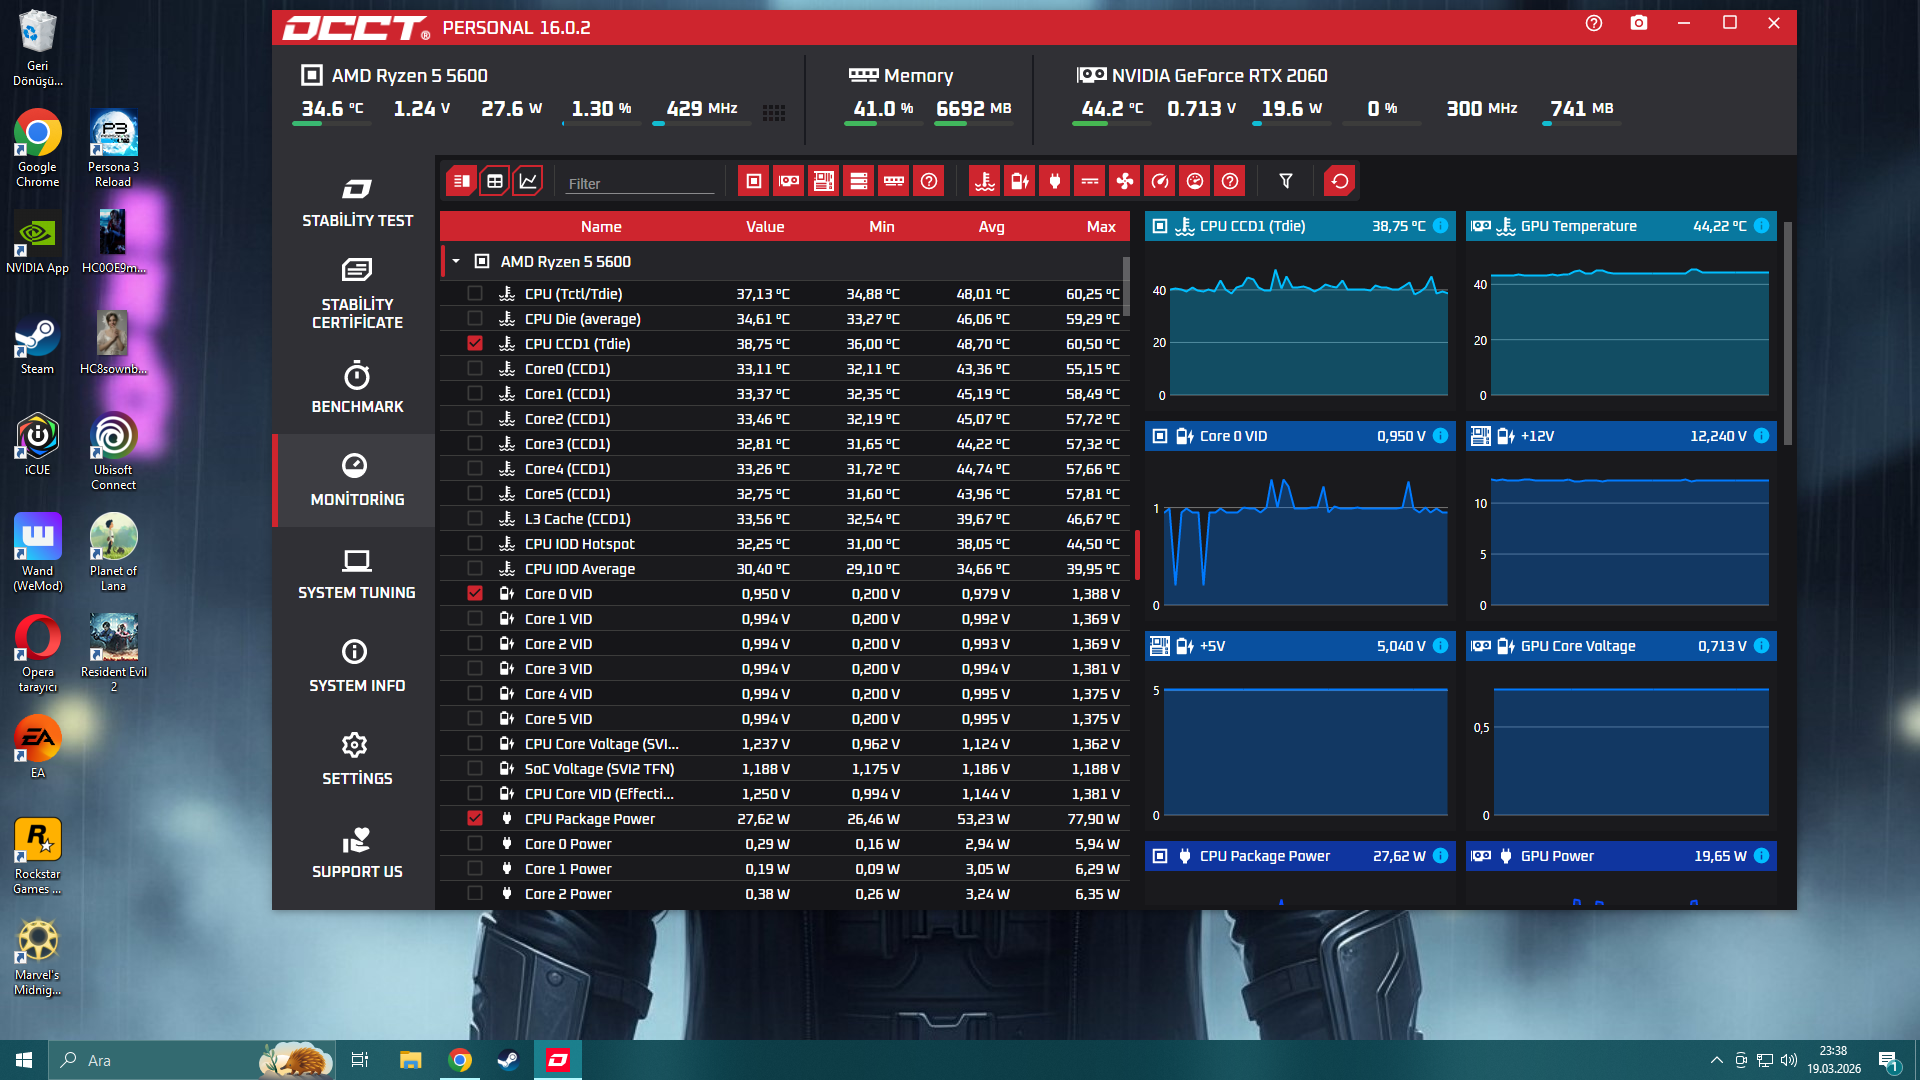Image resolution: width=1920 pixels, height=1080 pixels.
Task: Show info for GPU Core Voltage graph
Action: 1762,646
